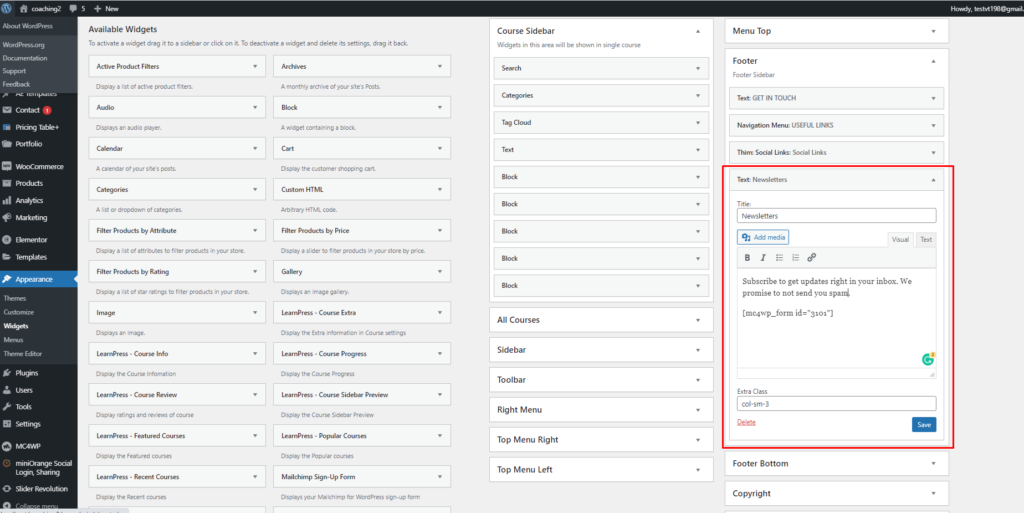
Task: Open WooCommerce in admin sidebar
Action: point(39,166)
